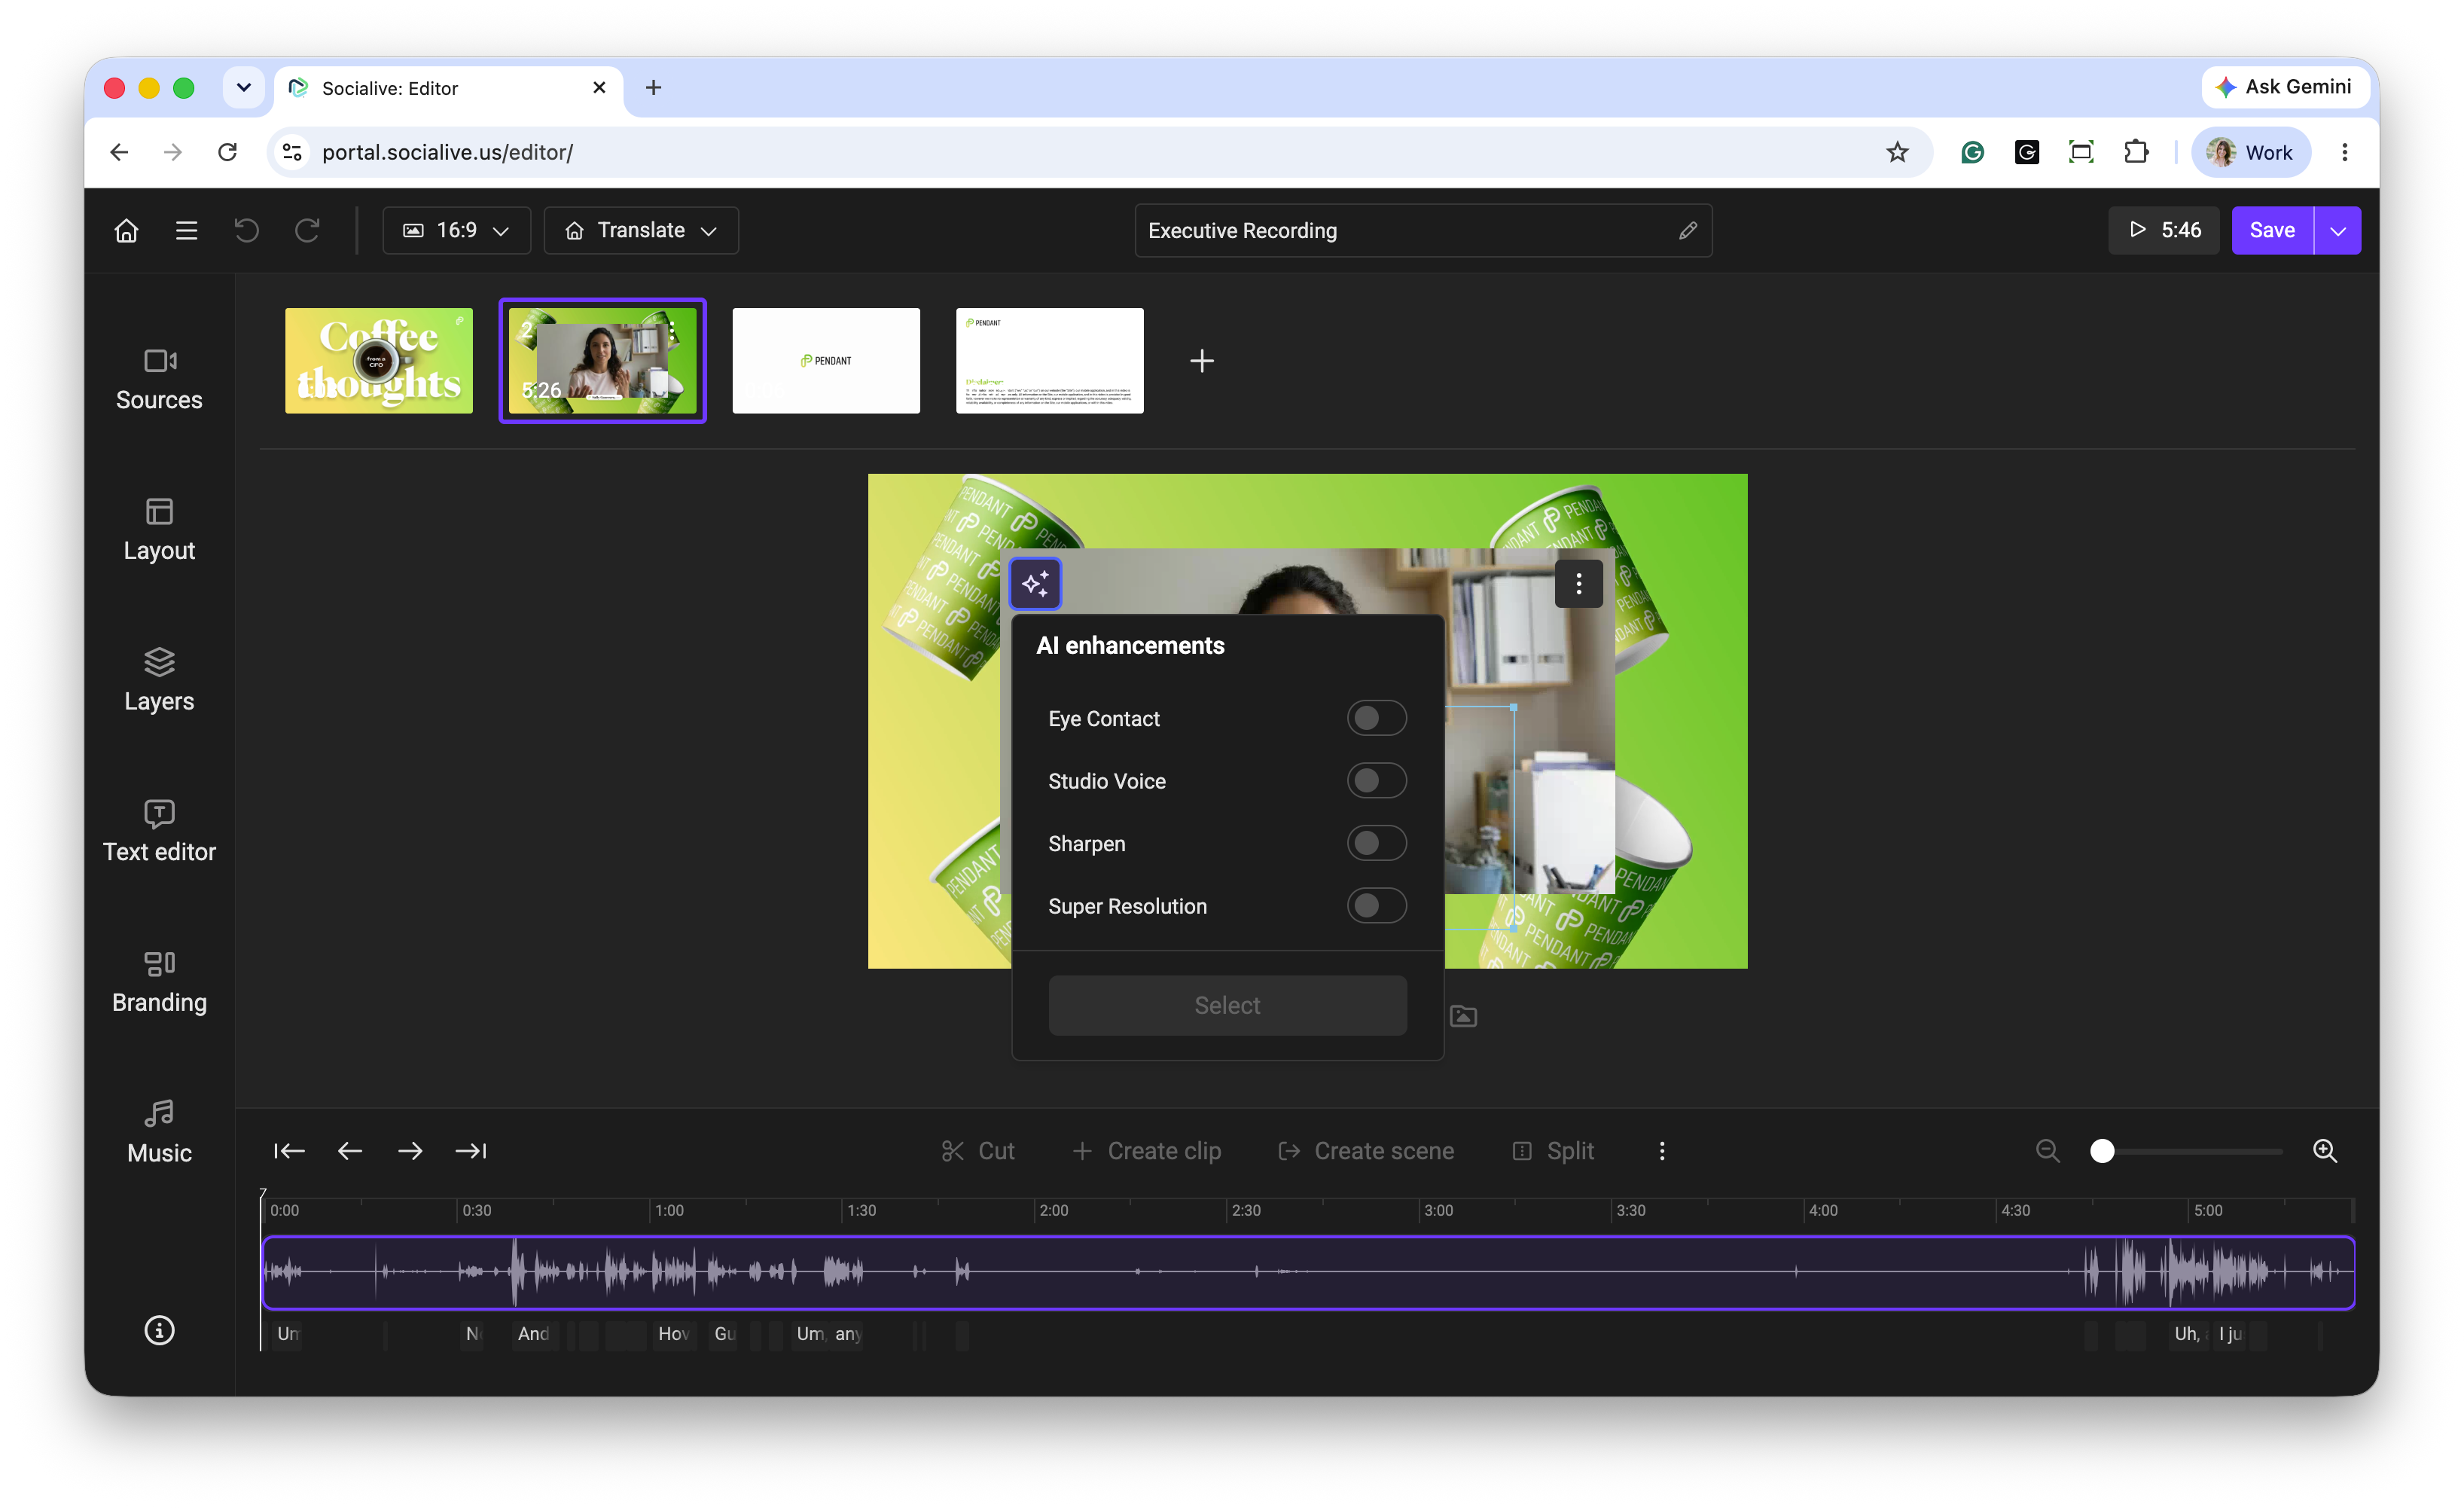Open the 16:9 aspect ratio dropdown
The height and width of the screenshot is (1508, 2464).
click(x=456, y=231)
